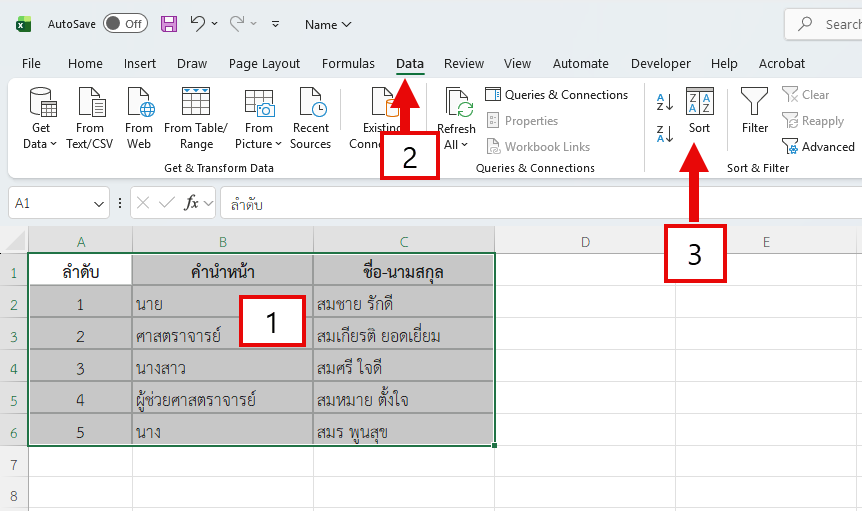Select column B header
Image resolution: width=862 pixels, height=511 pixels.
tap(223, 242)
